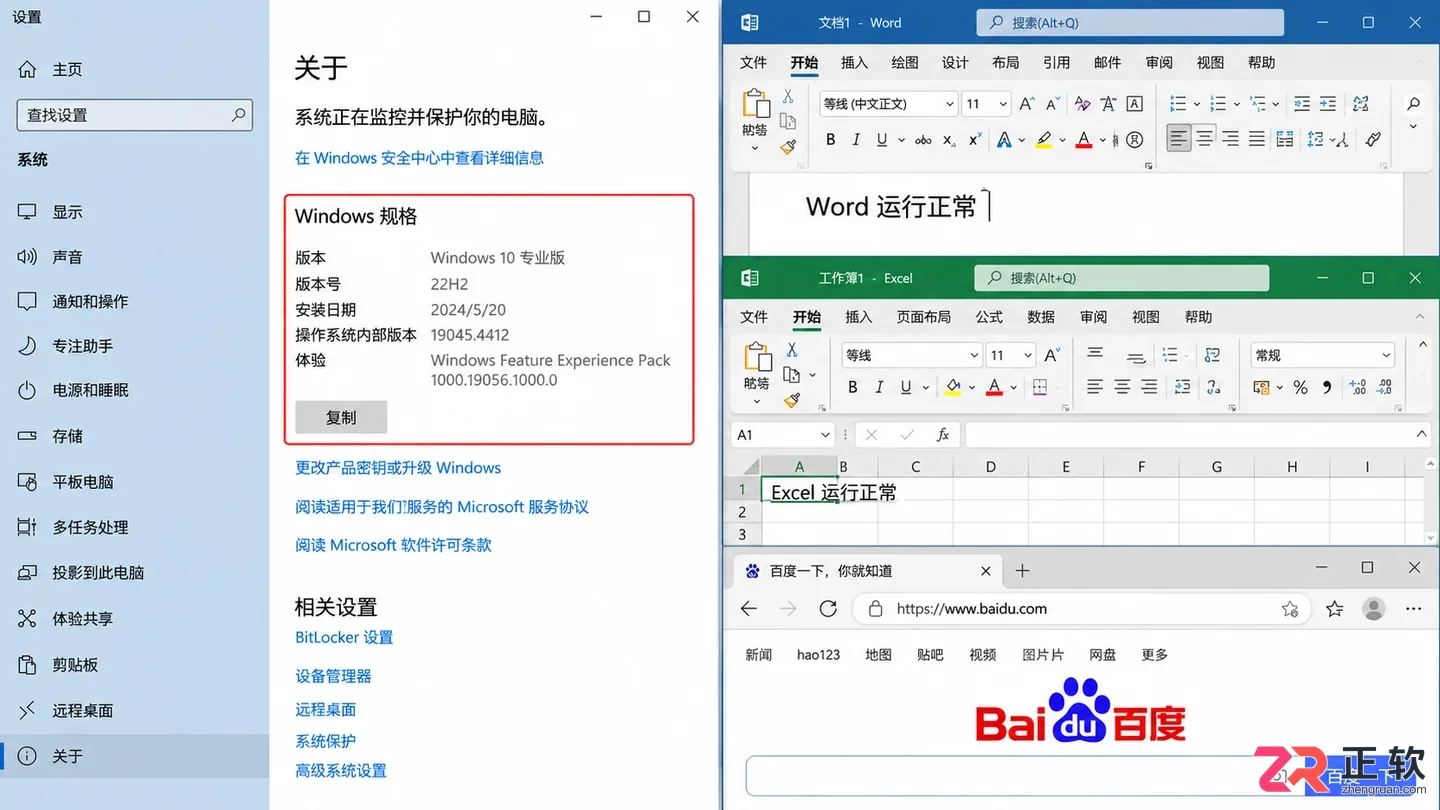Click Word's 搜索 search box
The image size is (1440, 810).
point(1130,23)
